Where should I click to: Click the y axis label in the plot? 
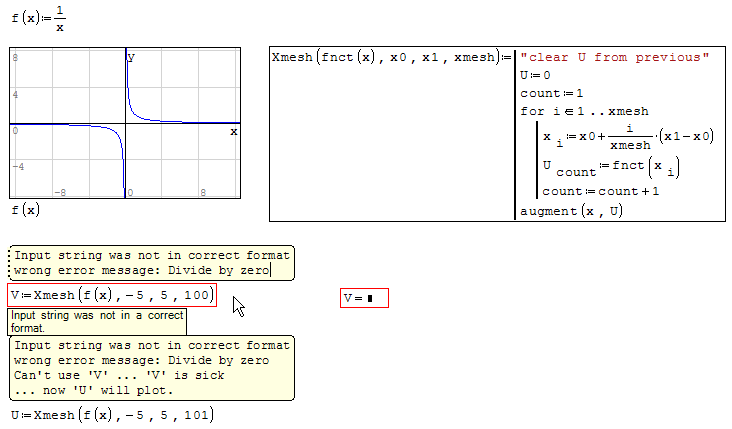point(131,59)
